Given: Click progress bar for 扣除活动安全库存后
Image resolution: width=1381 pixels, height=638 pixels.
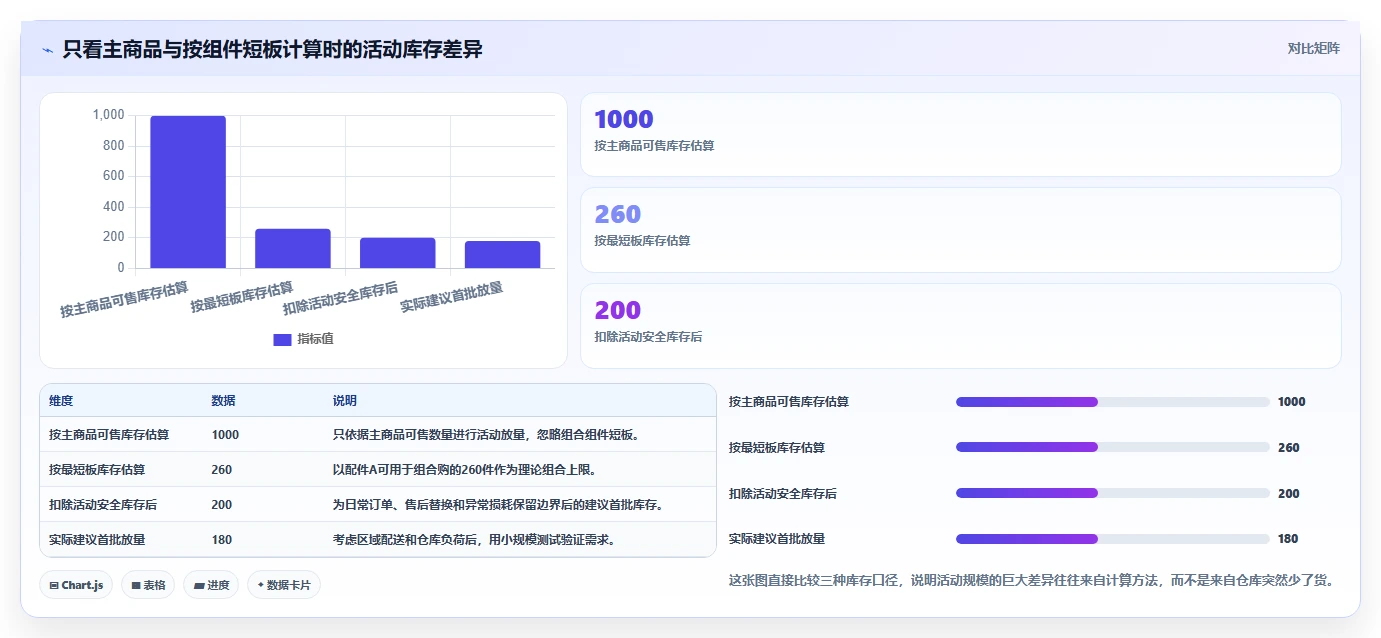Looking at the screenshot, I should [x=1113, y=493].
